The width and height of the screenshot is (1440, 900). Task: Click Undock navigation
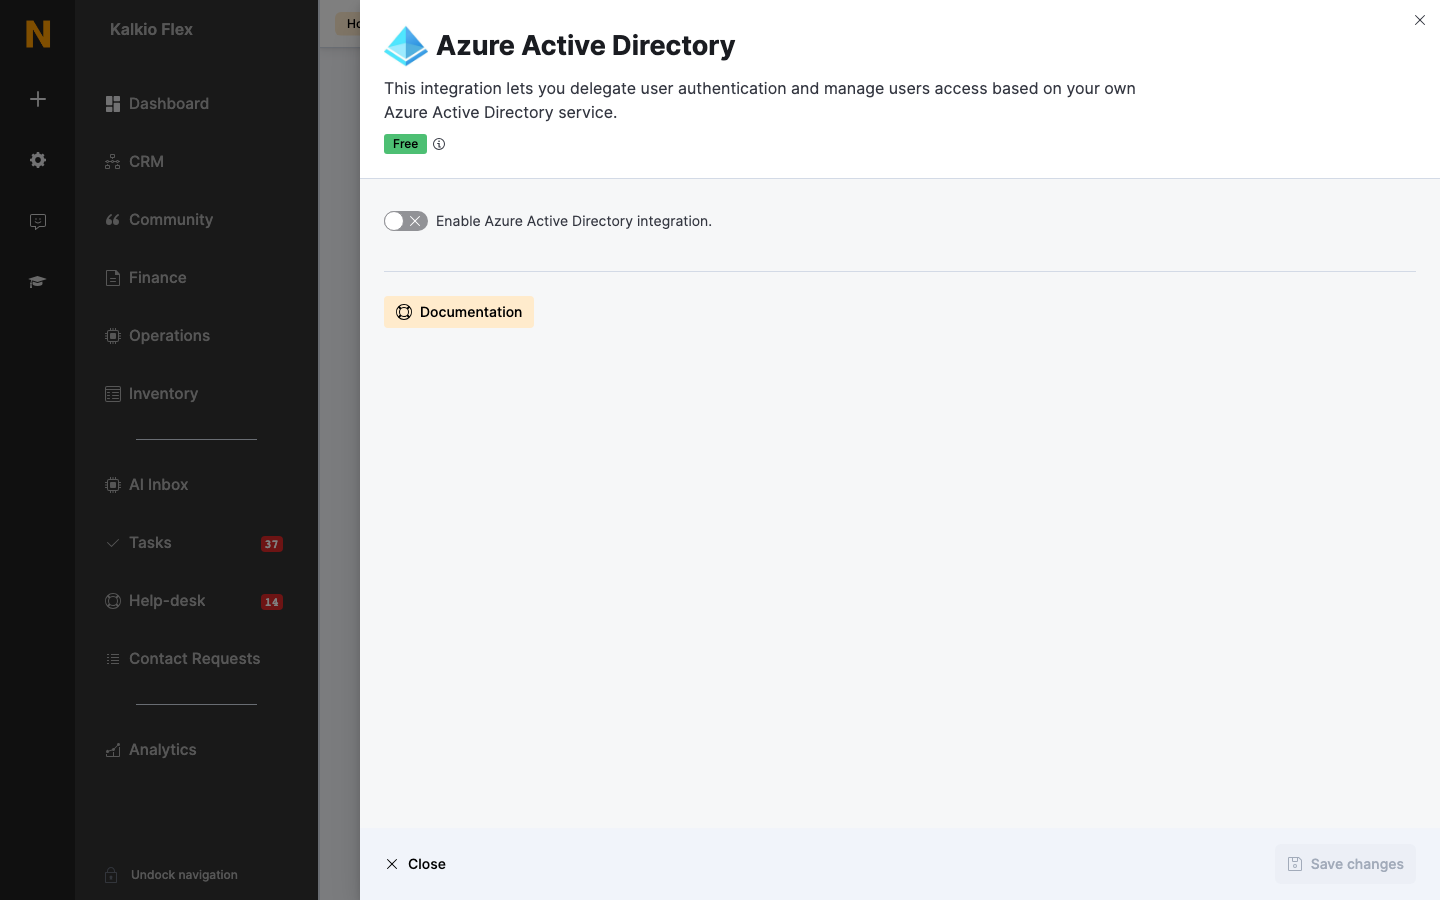[x=184, y=875]
